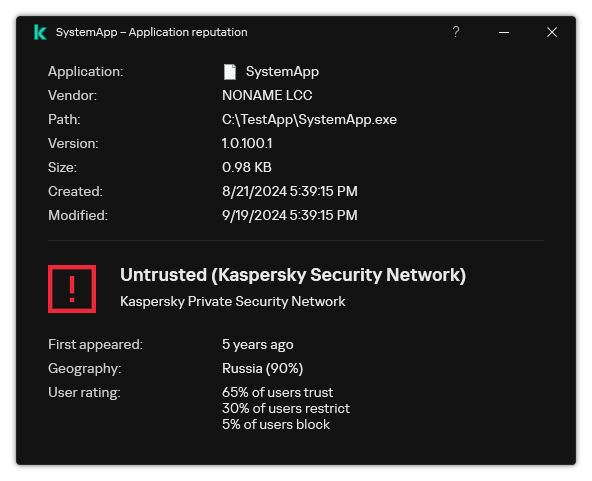Click the Untrusted (Kaspersky Security Network) heading

[x=293, y=275]
